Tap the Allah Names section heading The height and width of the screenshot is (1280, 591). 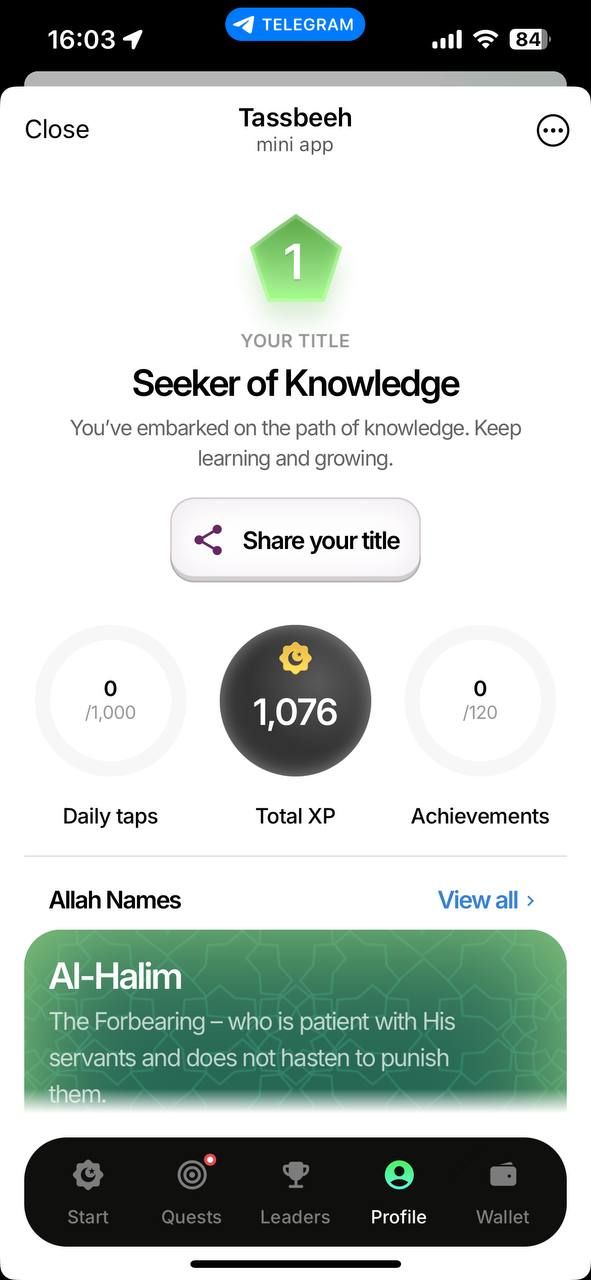(x=115, y=900)
